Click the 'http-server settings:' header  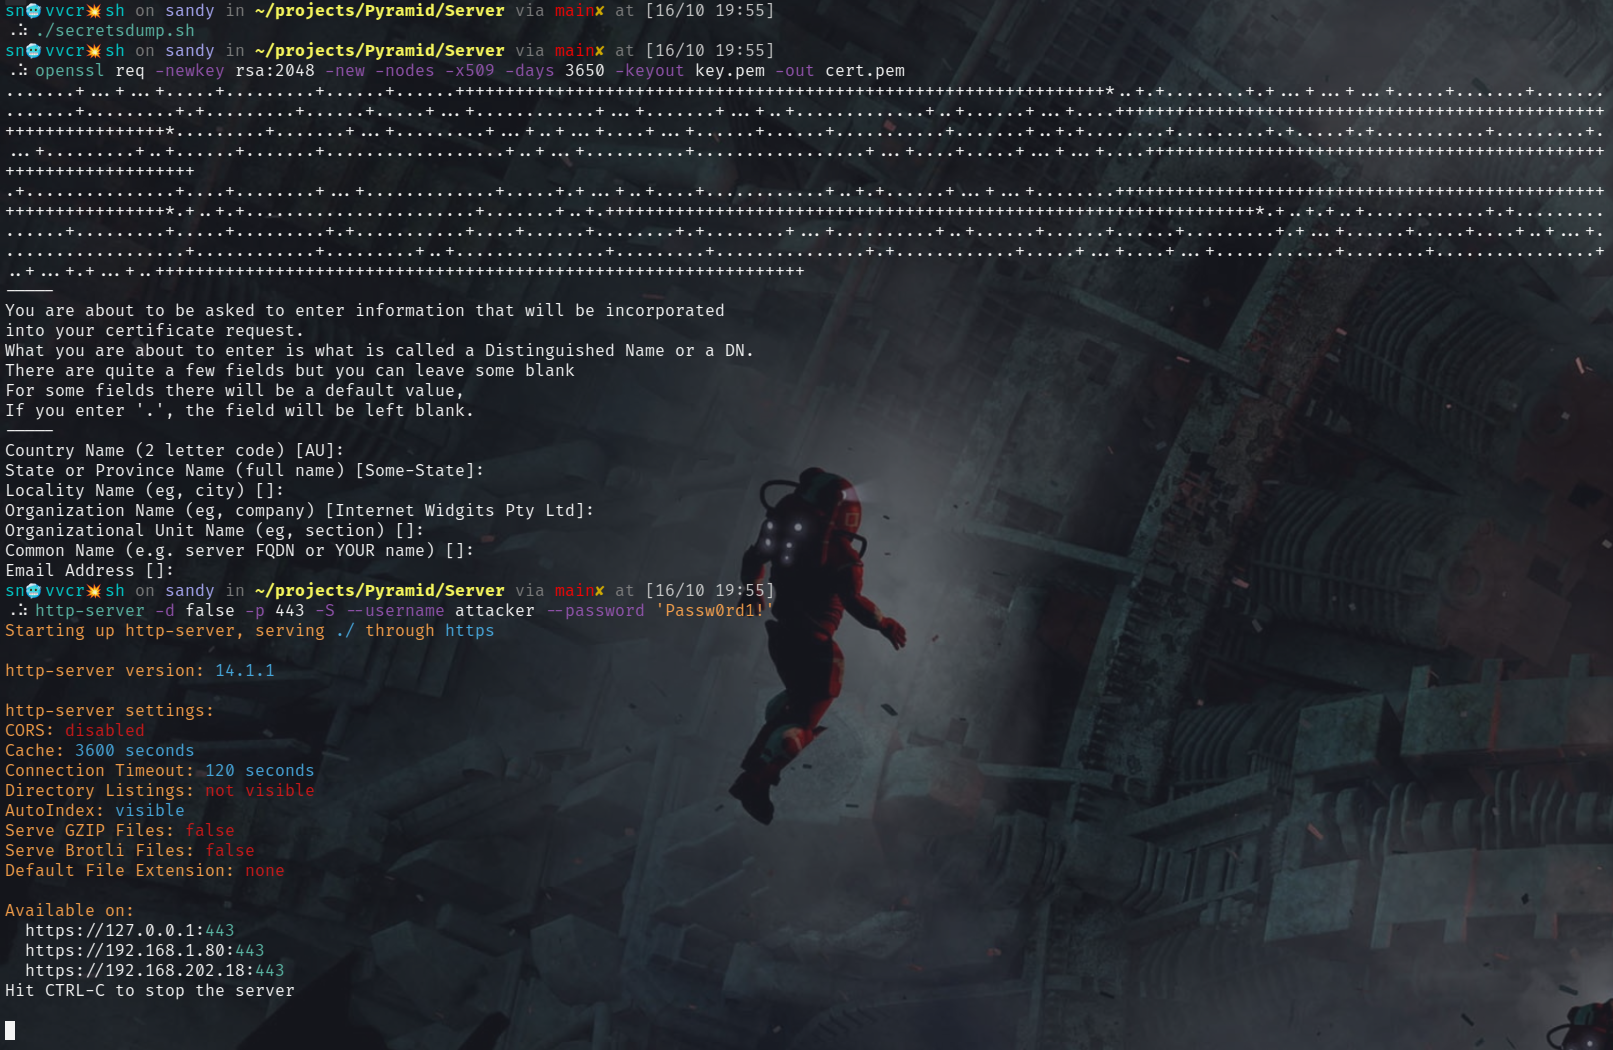109,710
